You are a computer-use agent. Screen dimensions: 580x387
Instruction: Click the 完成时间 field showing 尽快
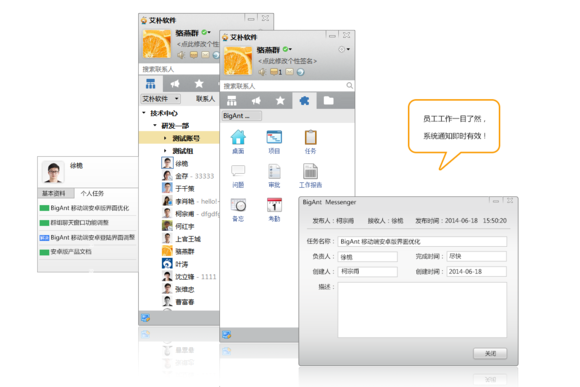(476, 256)
